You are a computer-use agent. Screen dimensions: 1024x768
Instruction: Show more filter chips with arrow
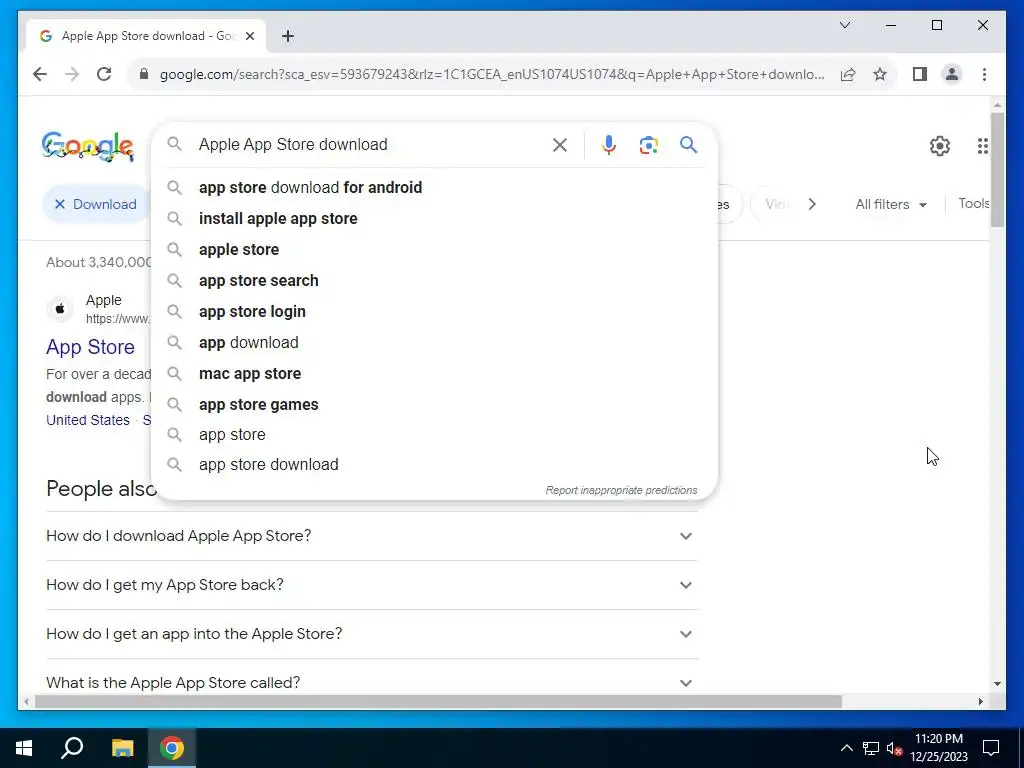coord(812,204)
